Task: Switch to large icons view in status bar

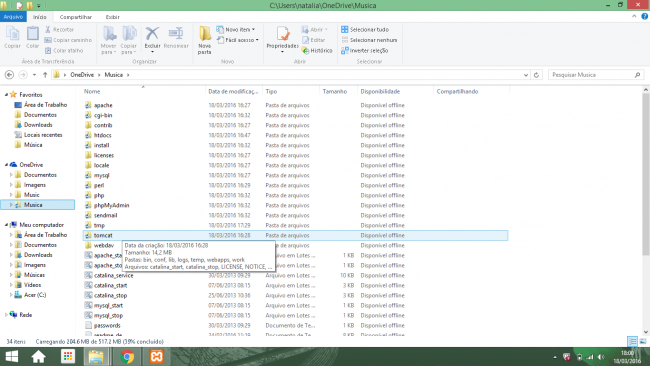Action: tap(643, 342)
